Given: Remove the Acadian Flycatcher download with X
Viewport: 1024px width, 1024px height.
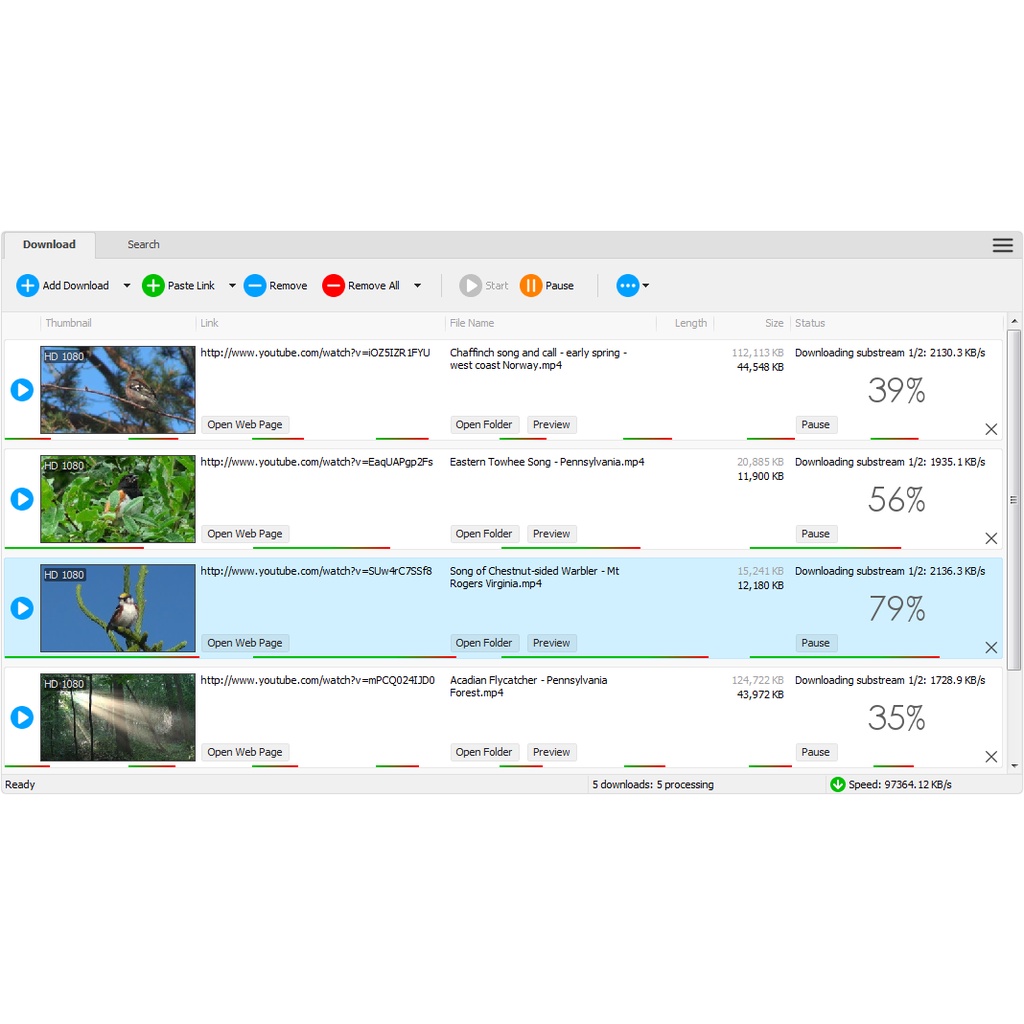Looking at the screenshot, I should point(991,756).
